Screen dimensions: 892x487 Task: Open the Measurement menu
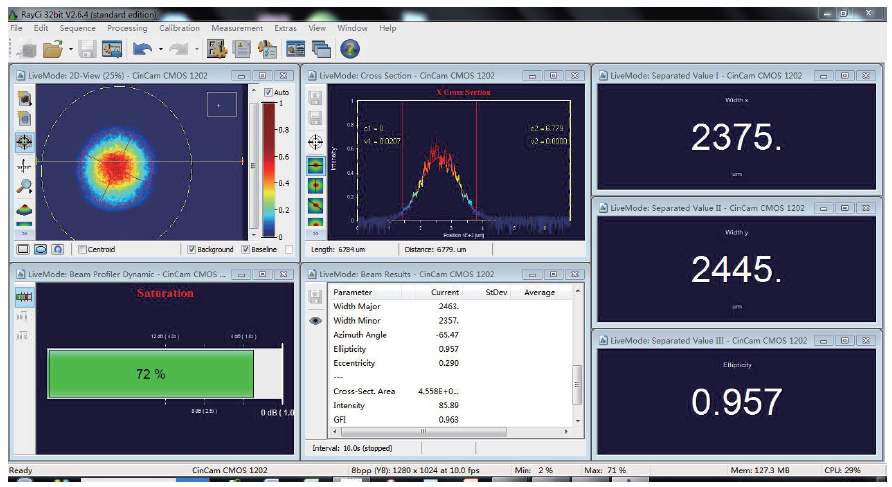pyautogui.click(x=237, y=28)
